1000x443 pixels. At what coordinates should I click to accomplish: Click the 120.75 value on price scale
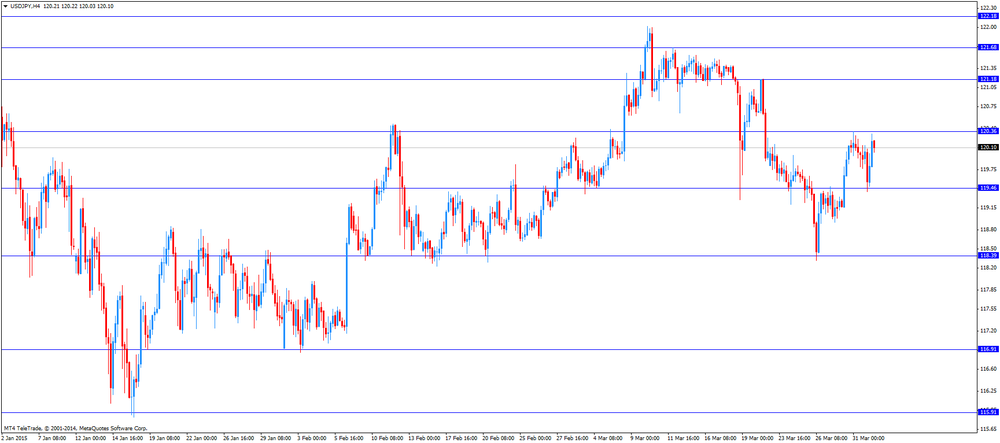tap(989, 106)
